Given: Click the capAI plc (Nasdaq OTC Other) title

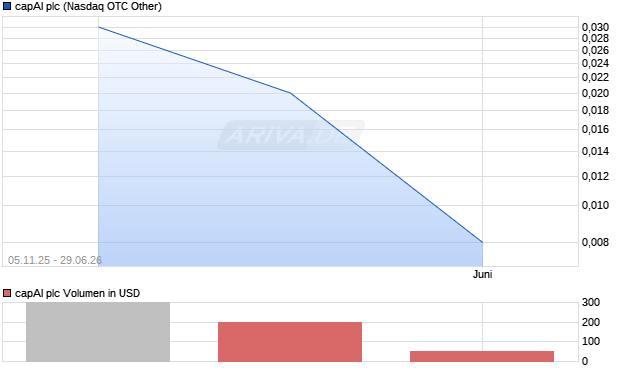Looking at the screenshot, I should click(88, 6).
